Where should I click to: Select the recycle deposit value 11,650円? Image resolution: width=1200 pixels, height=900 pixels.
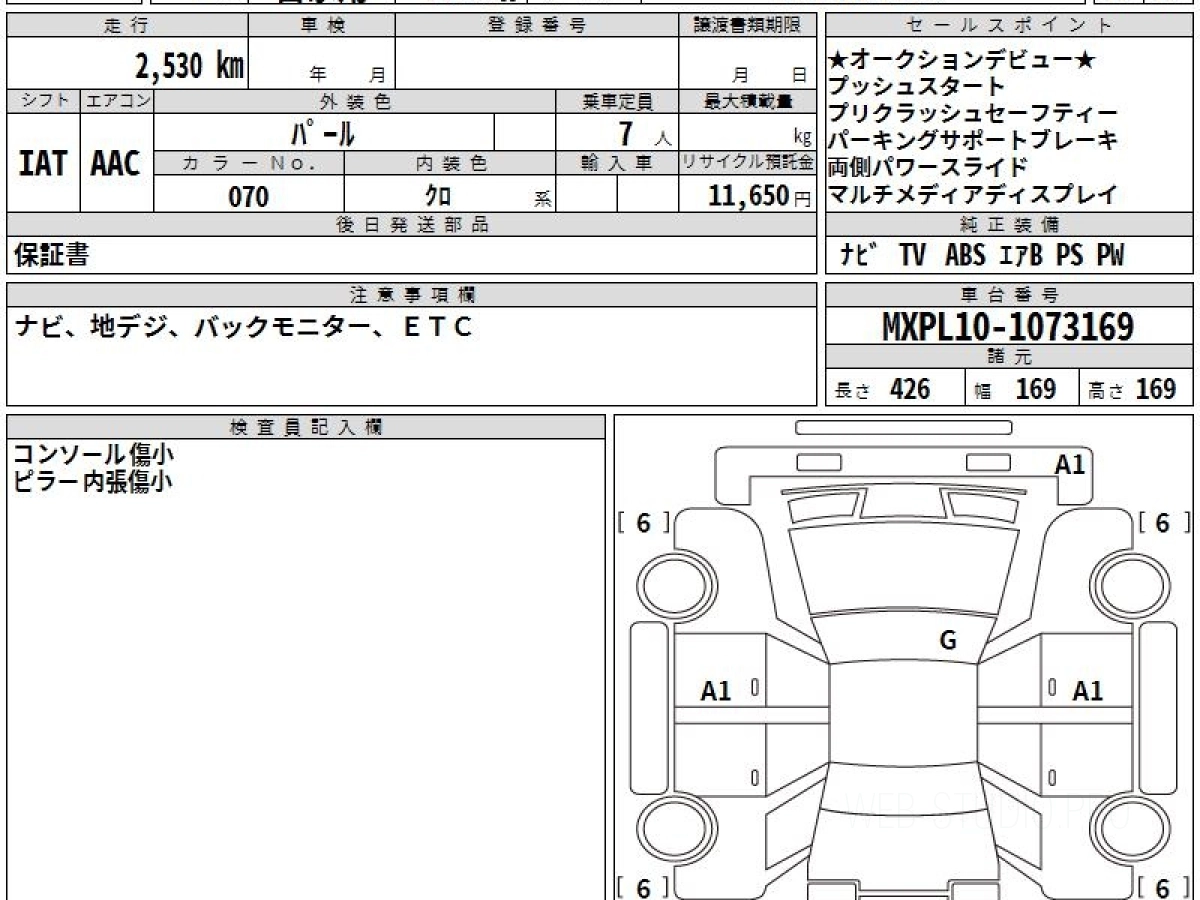[x=759, y=196]
